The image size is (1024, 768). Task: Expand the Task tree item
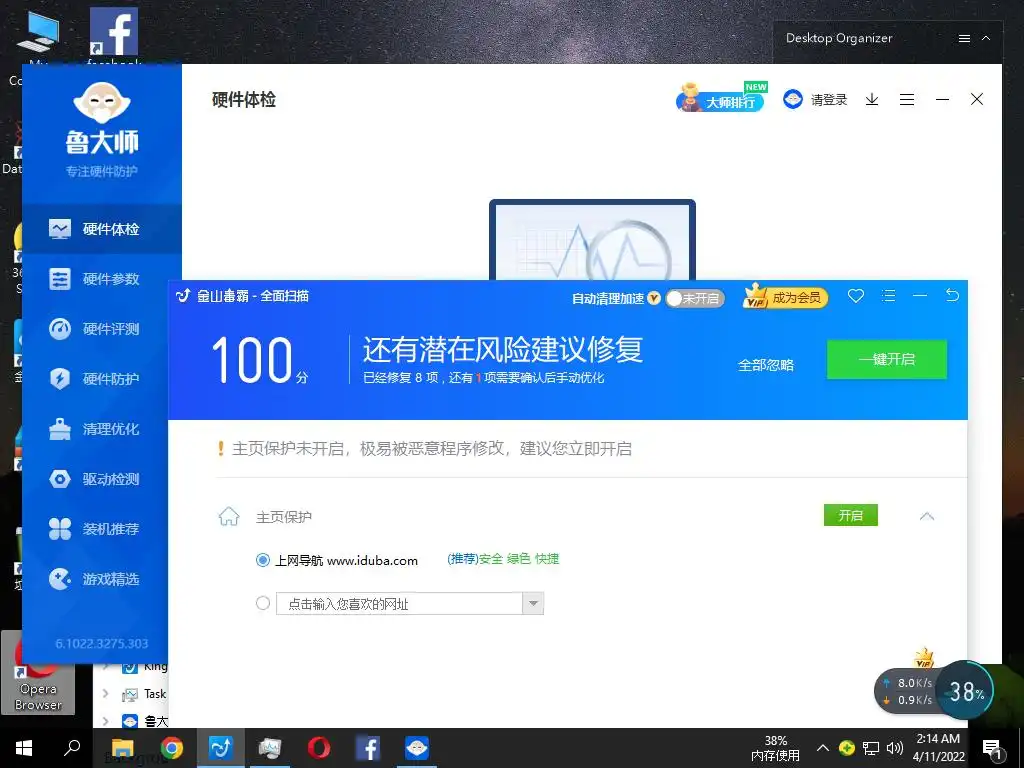106,694
